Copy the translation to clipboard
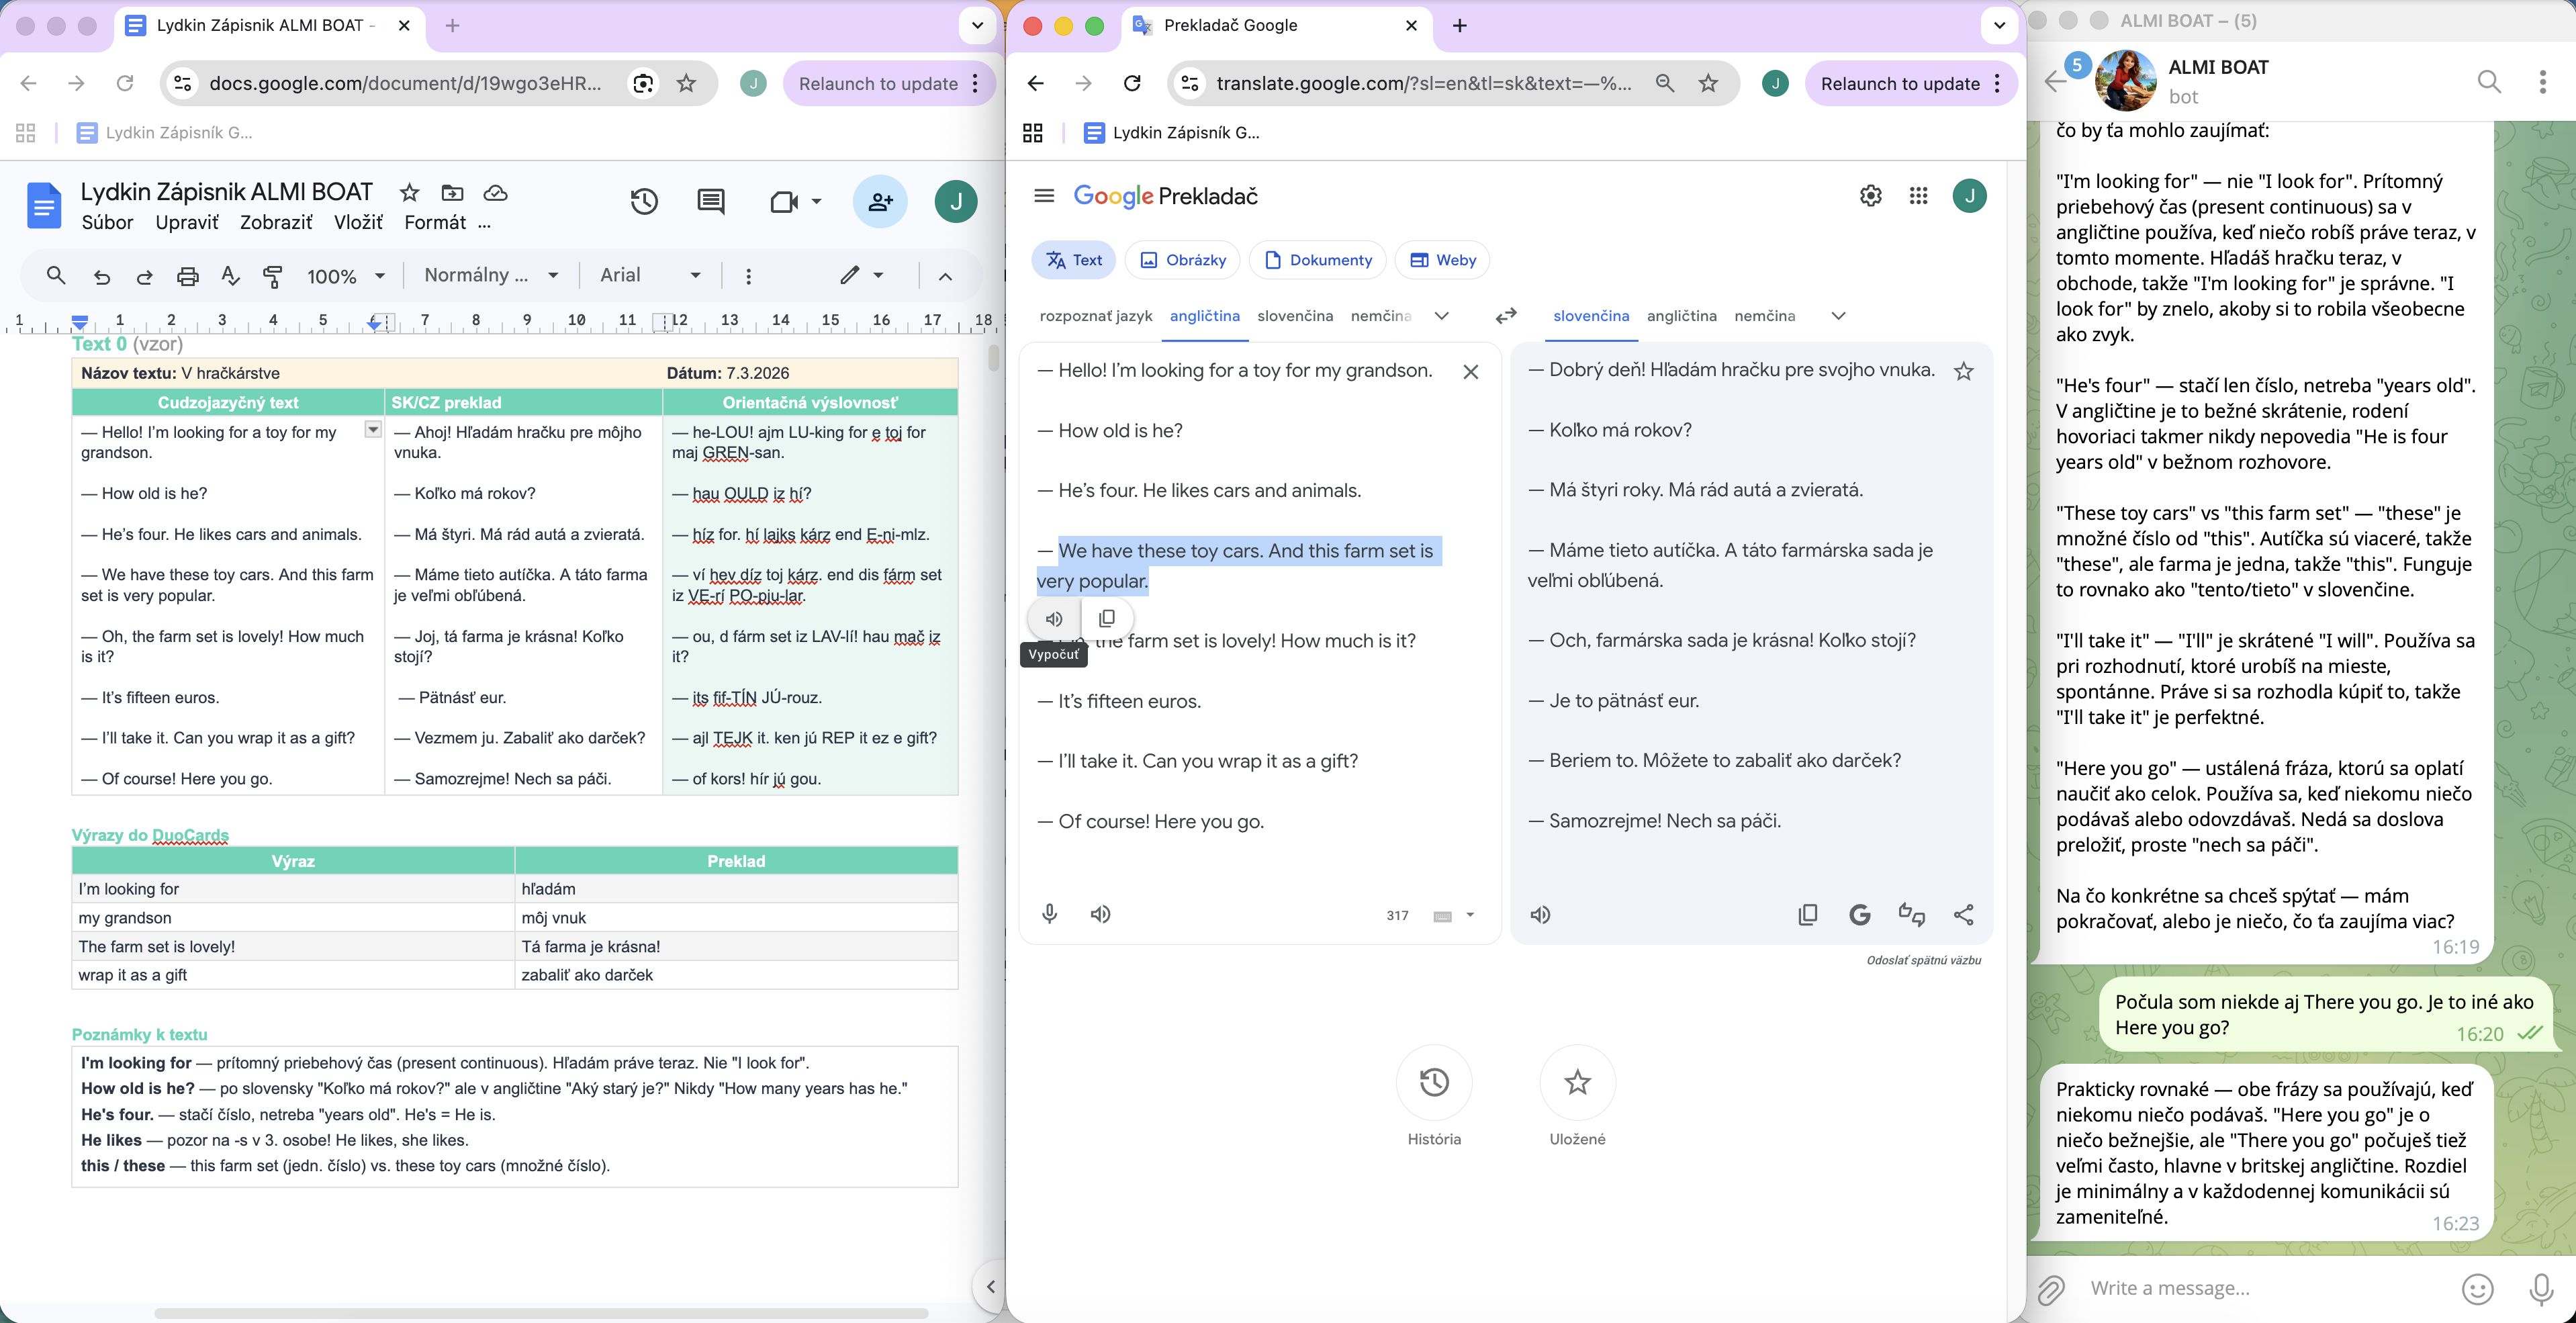The height and width of the screenshot is (1323, 2576). point(1807,914)
